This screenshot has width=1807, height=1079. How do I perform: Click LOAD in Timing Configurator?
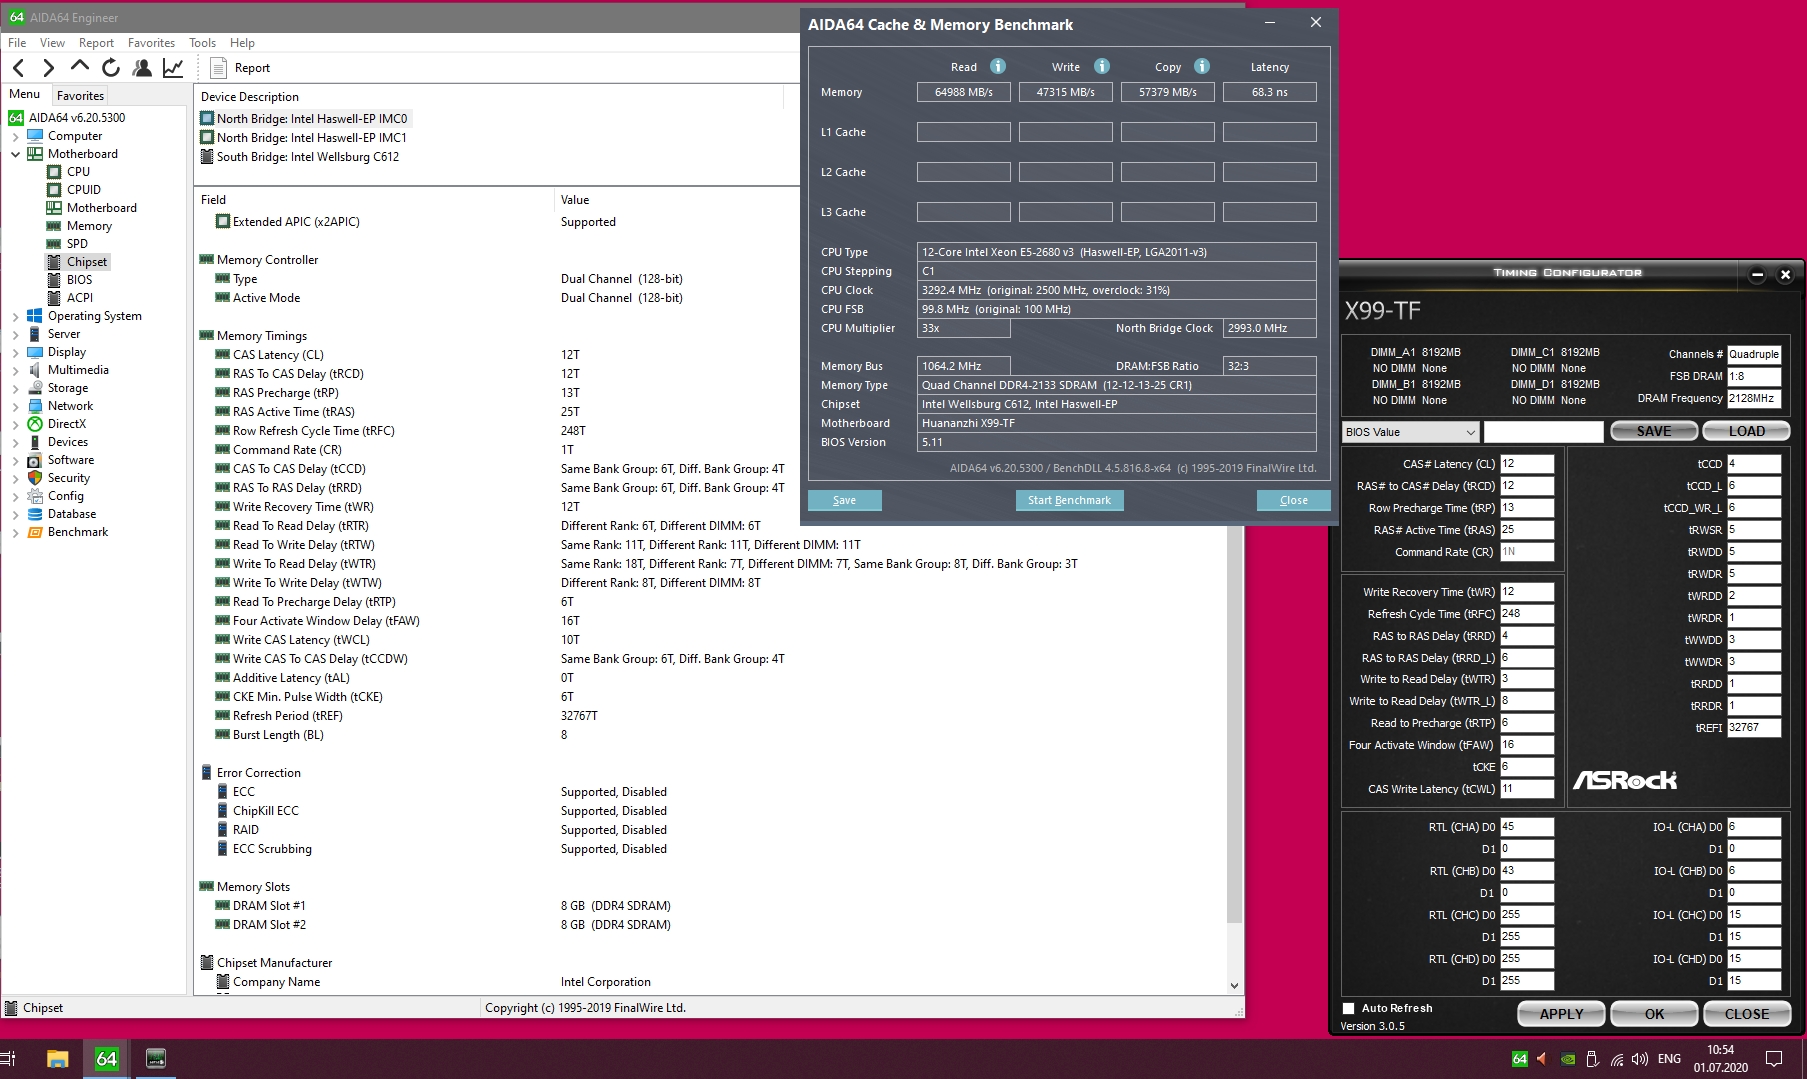1746,431
